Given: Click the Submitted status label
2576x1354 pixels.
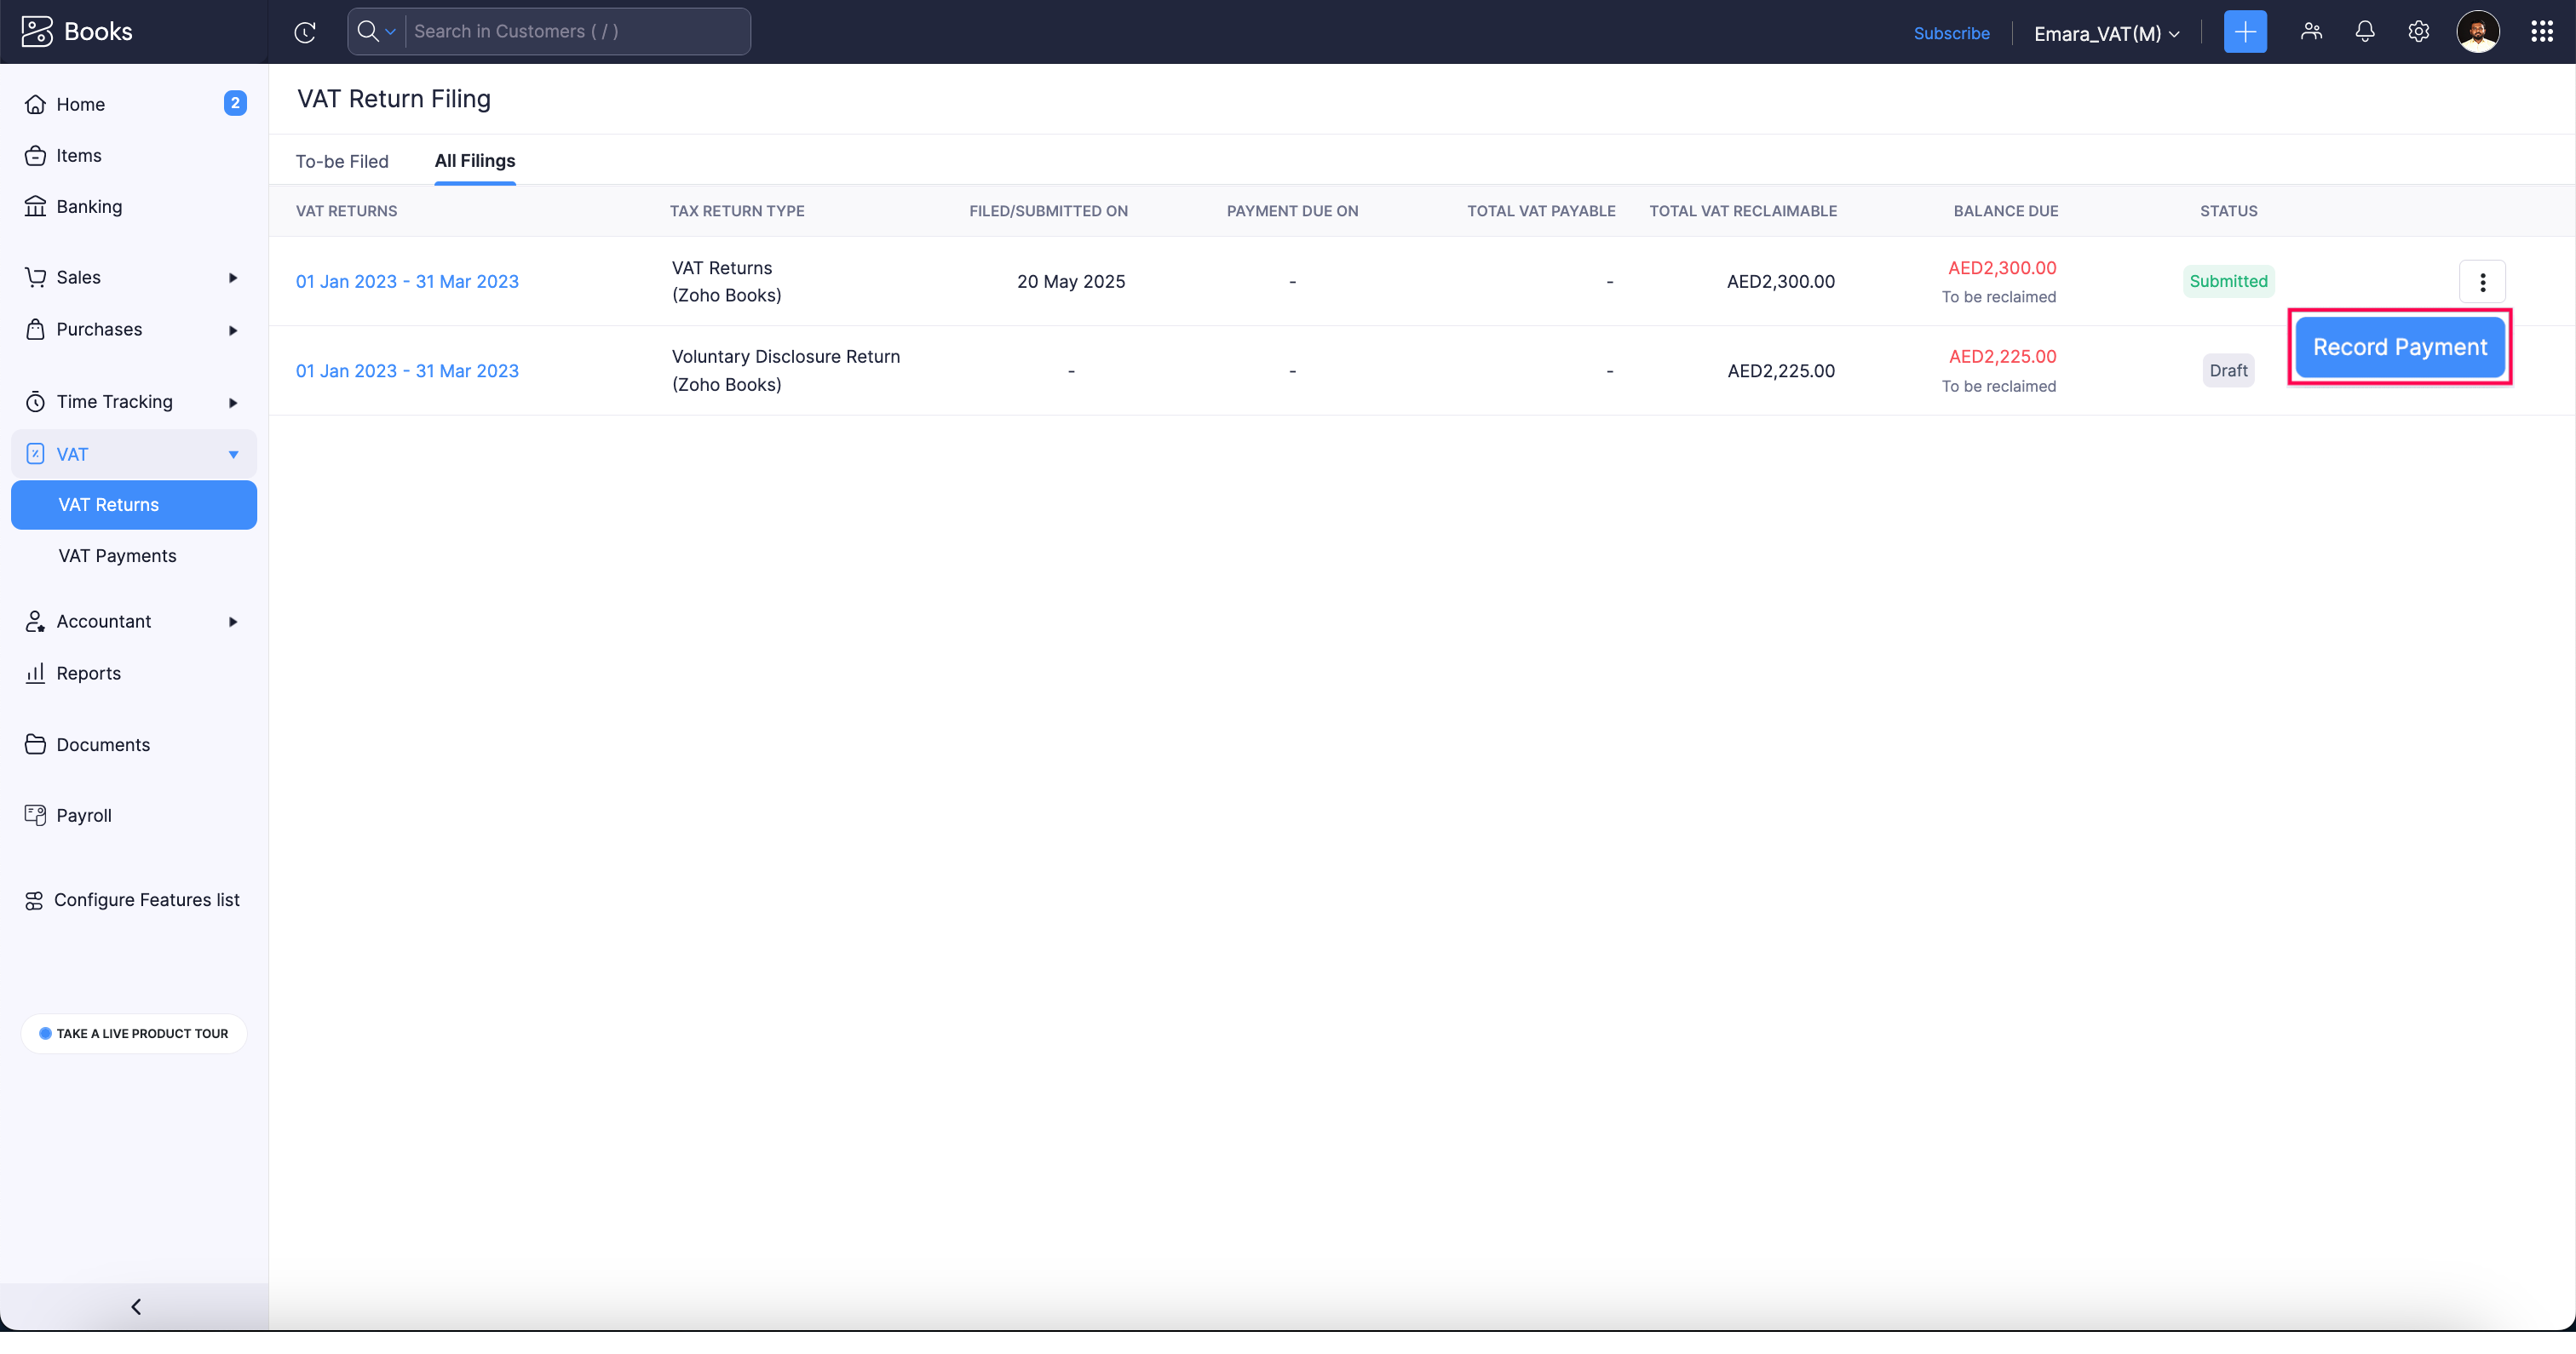Looking at the screenshot, I should 2228,282.
